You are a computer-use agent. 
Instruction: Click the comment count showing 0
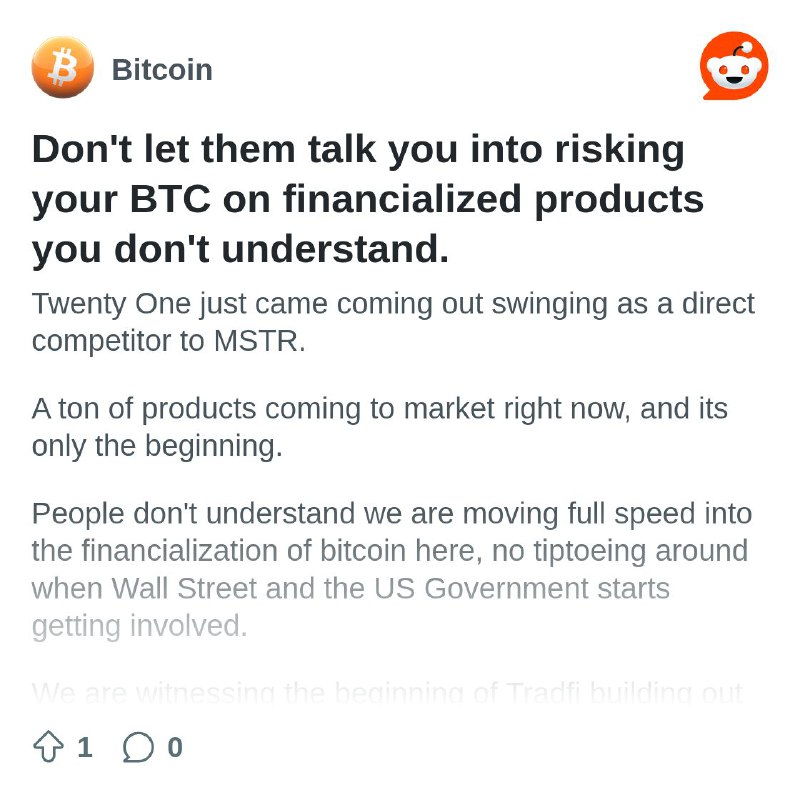point(175,747)
